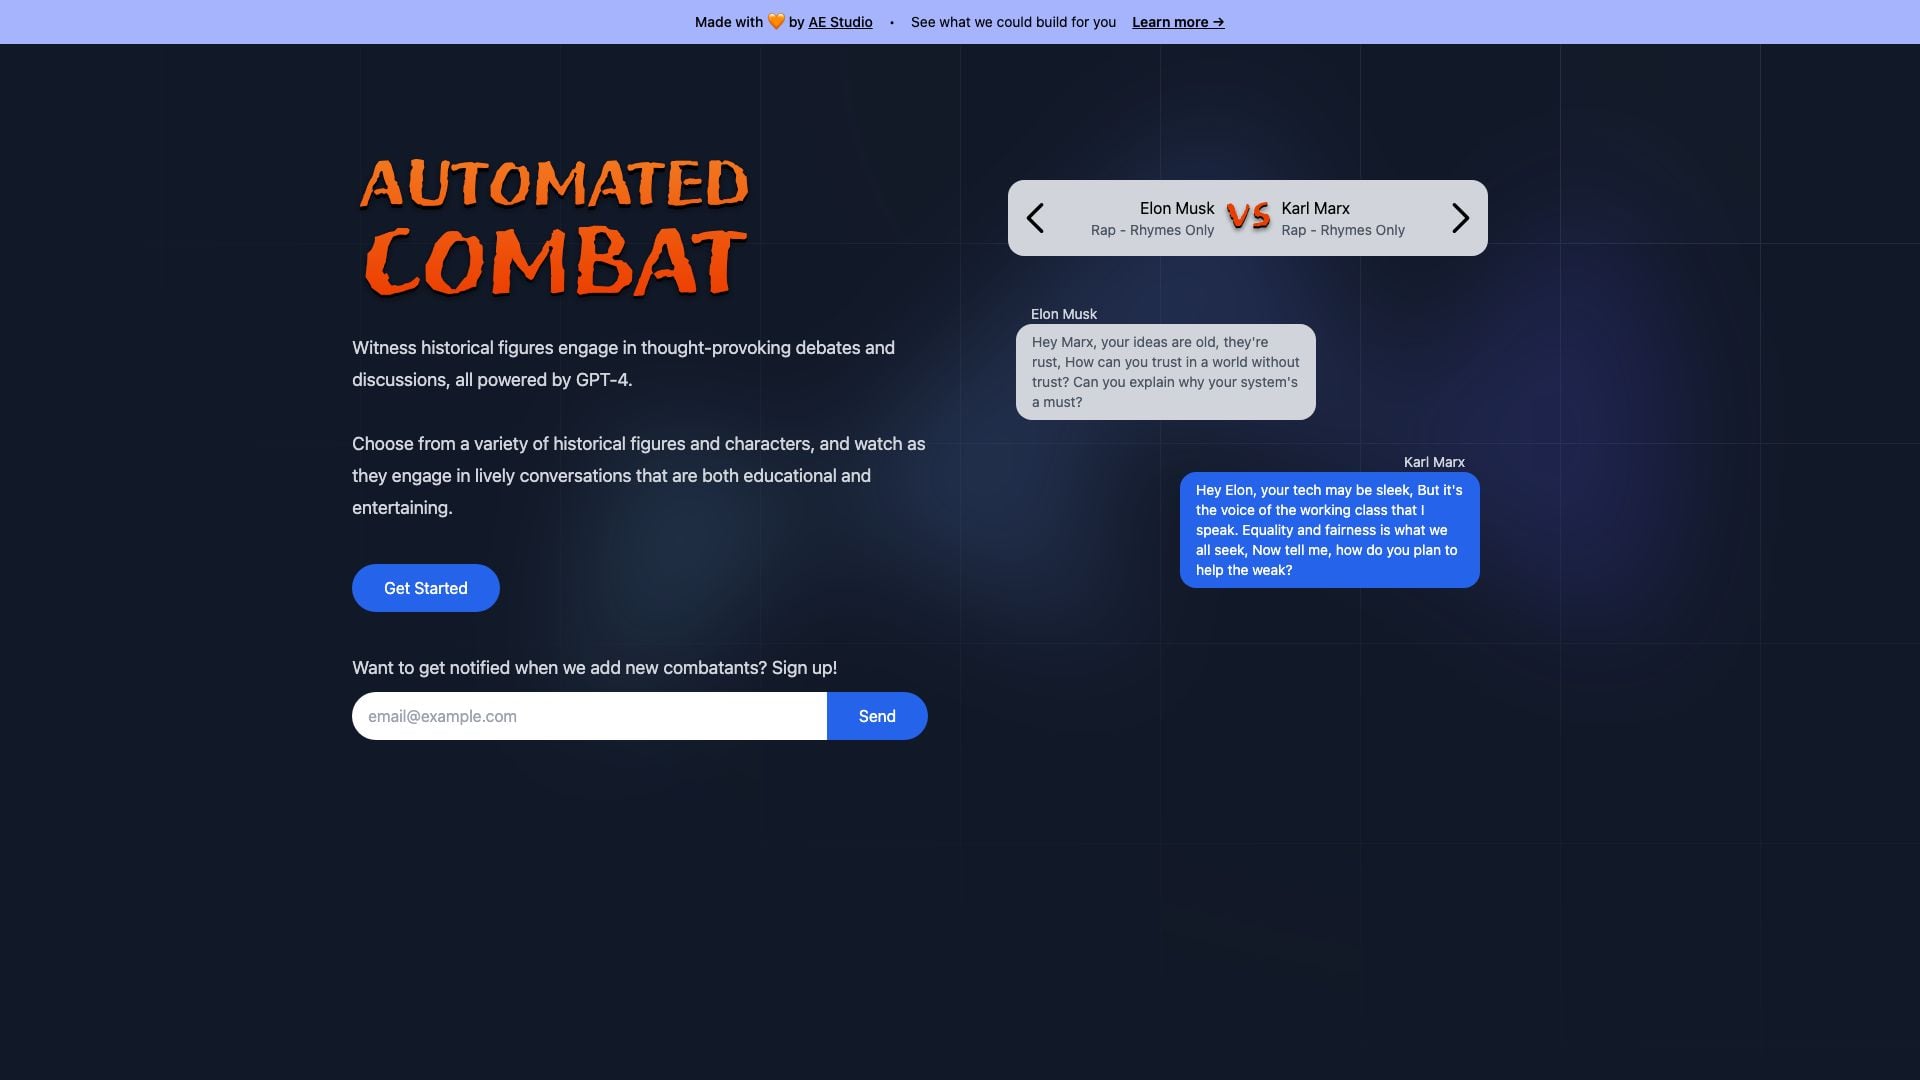Click the Automated Combat logo title
The width and height of the screenshot is (1920, 1080).
pos(554,228)
